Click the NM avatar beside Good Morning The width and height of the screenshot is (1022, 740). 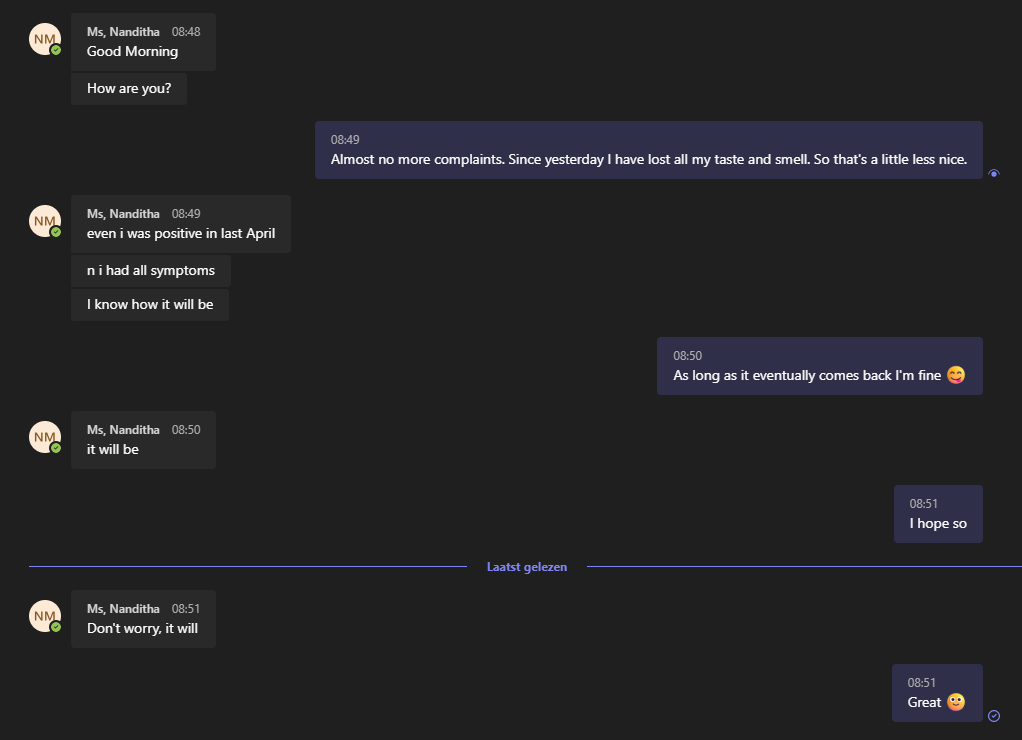45,39
